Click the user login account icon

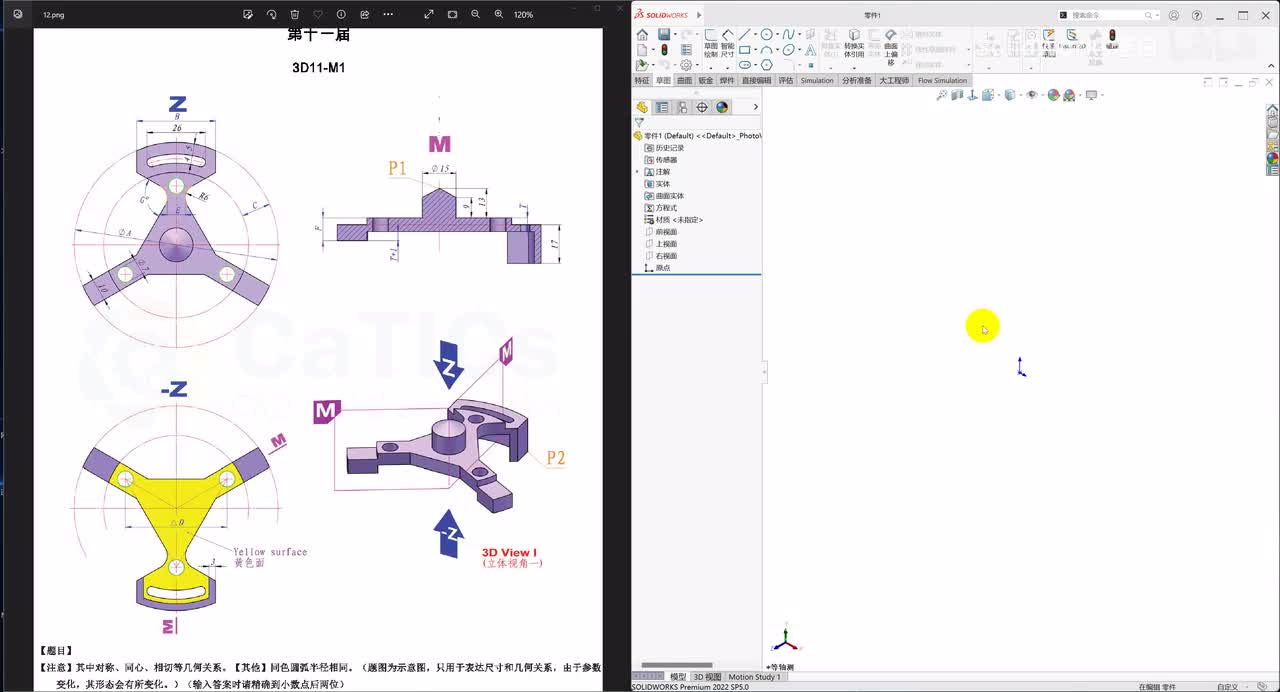(1173, 16)
